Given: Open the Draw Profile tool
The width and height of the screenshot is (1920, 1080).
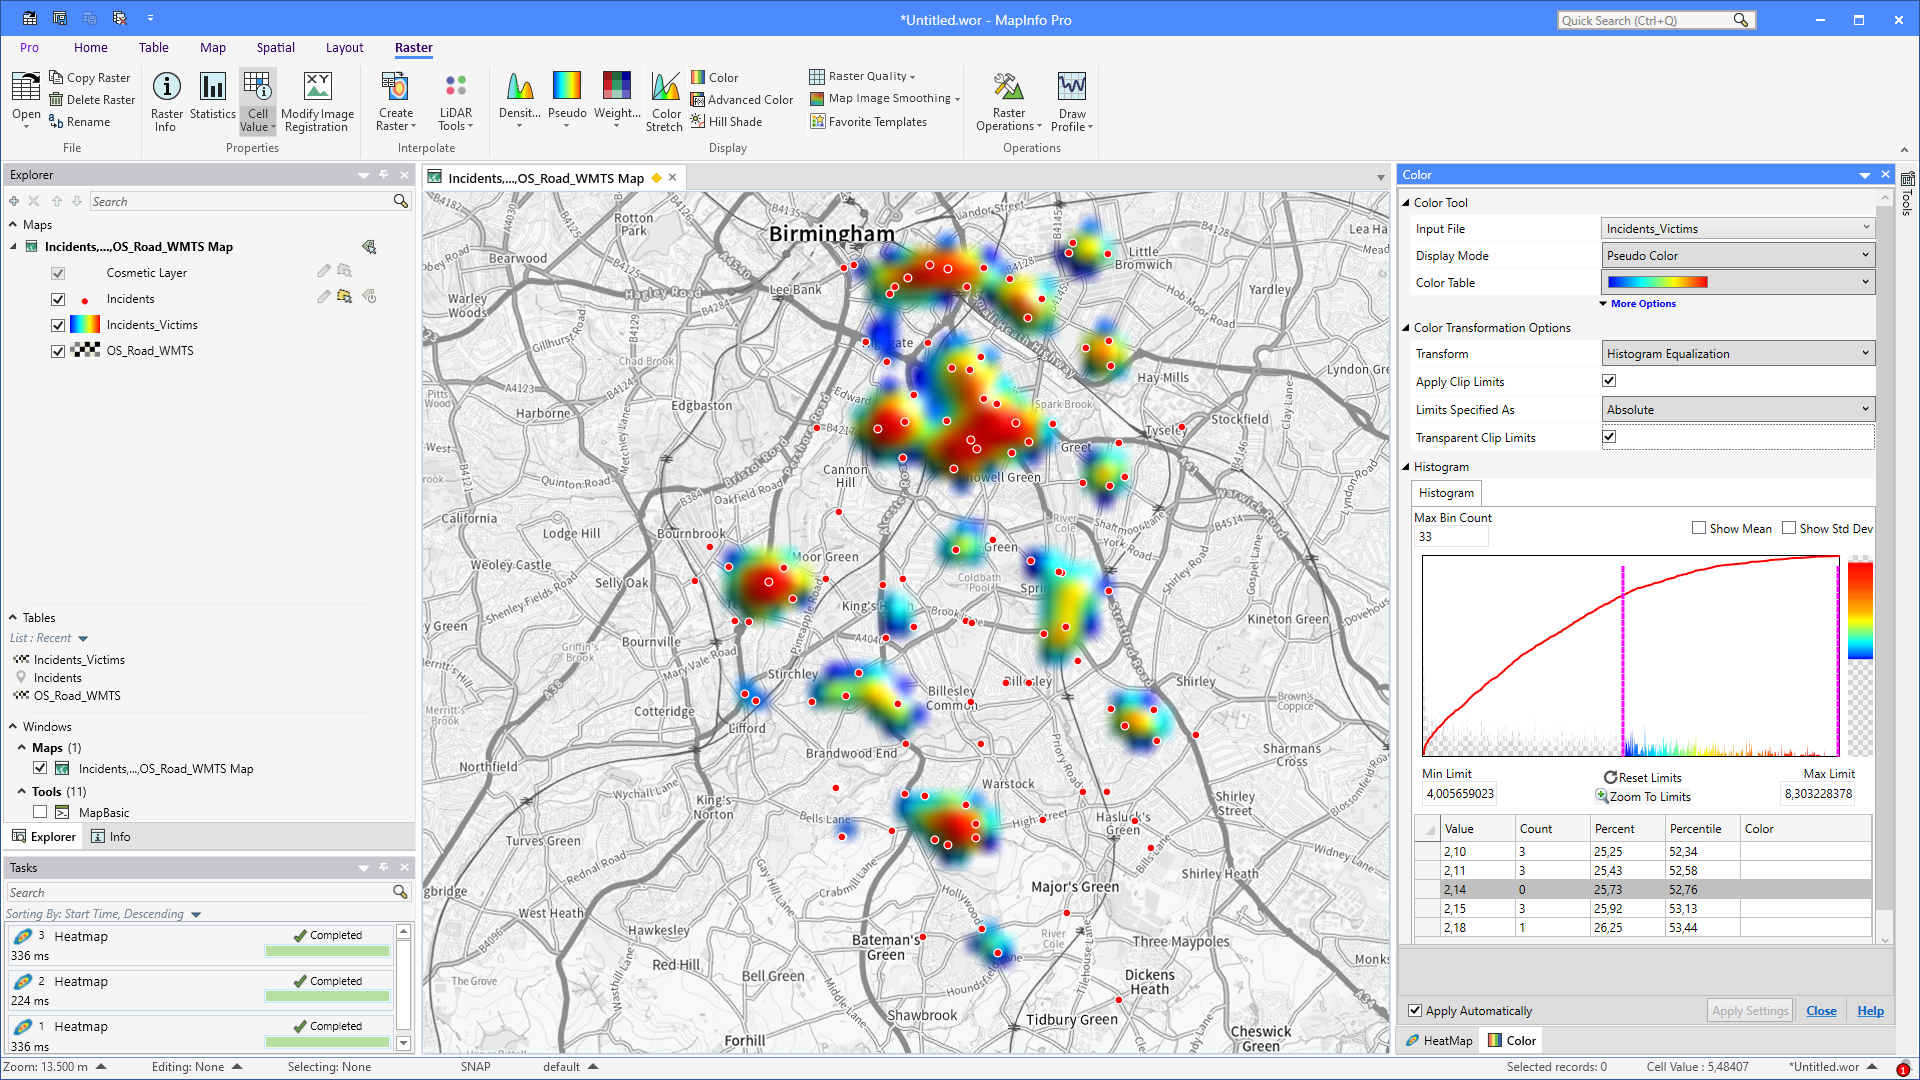Looking at the screenshot, I should click(1071, 100).
